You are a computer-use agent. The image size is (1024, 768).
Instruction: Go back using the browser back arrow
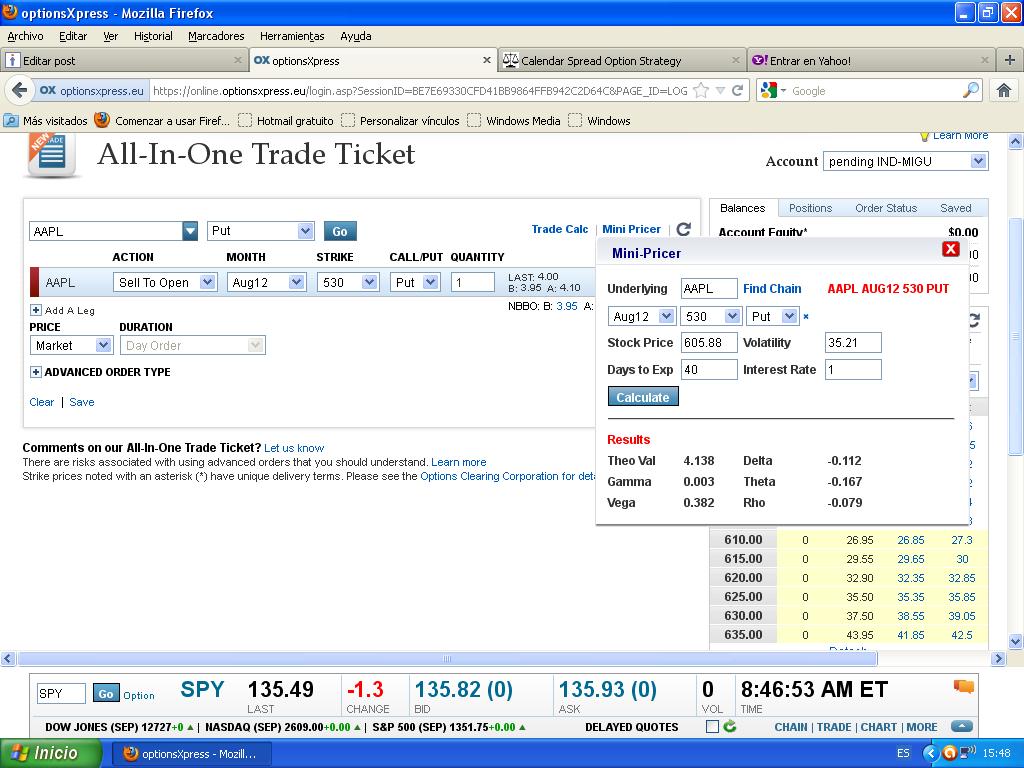[19, 90]
